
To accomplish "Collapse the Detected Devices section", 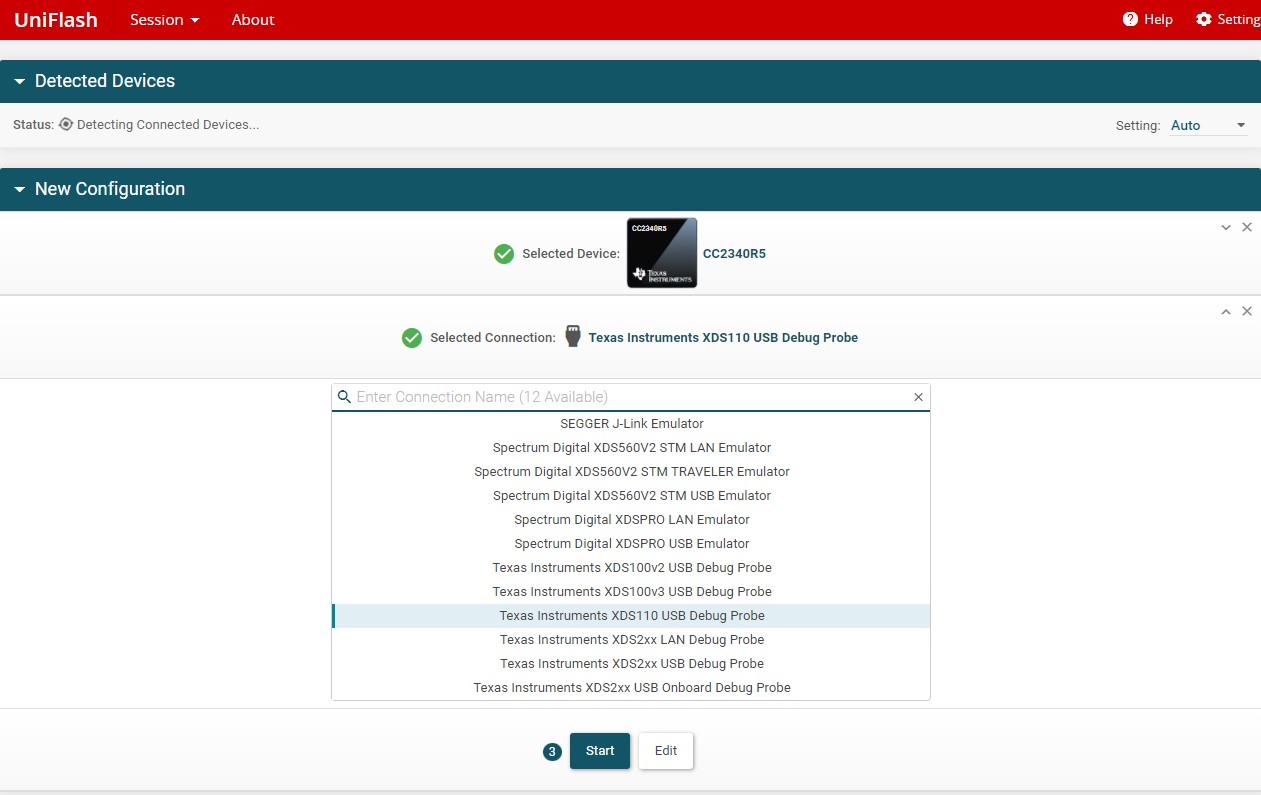I will [x=20, y=81].
